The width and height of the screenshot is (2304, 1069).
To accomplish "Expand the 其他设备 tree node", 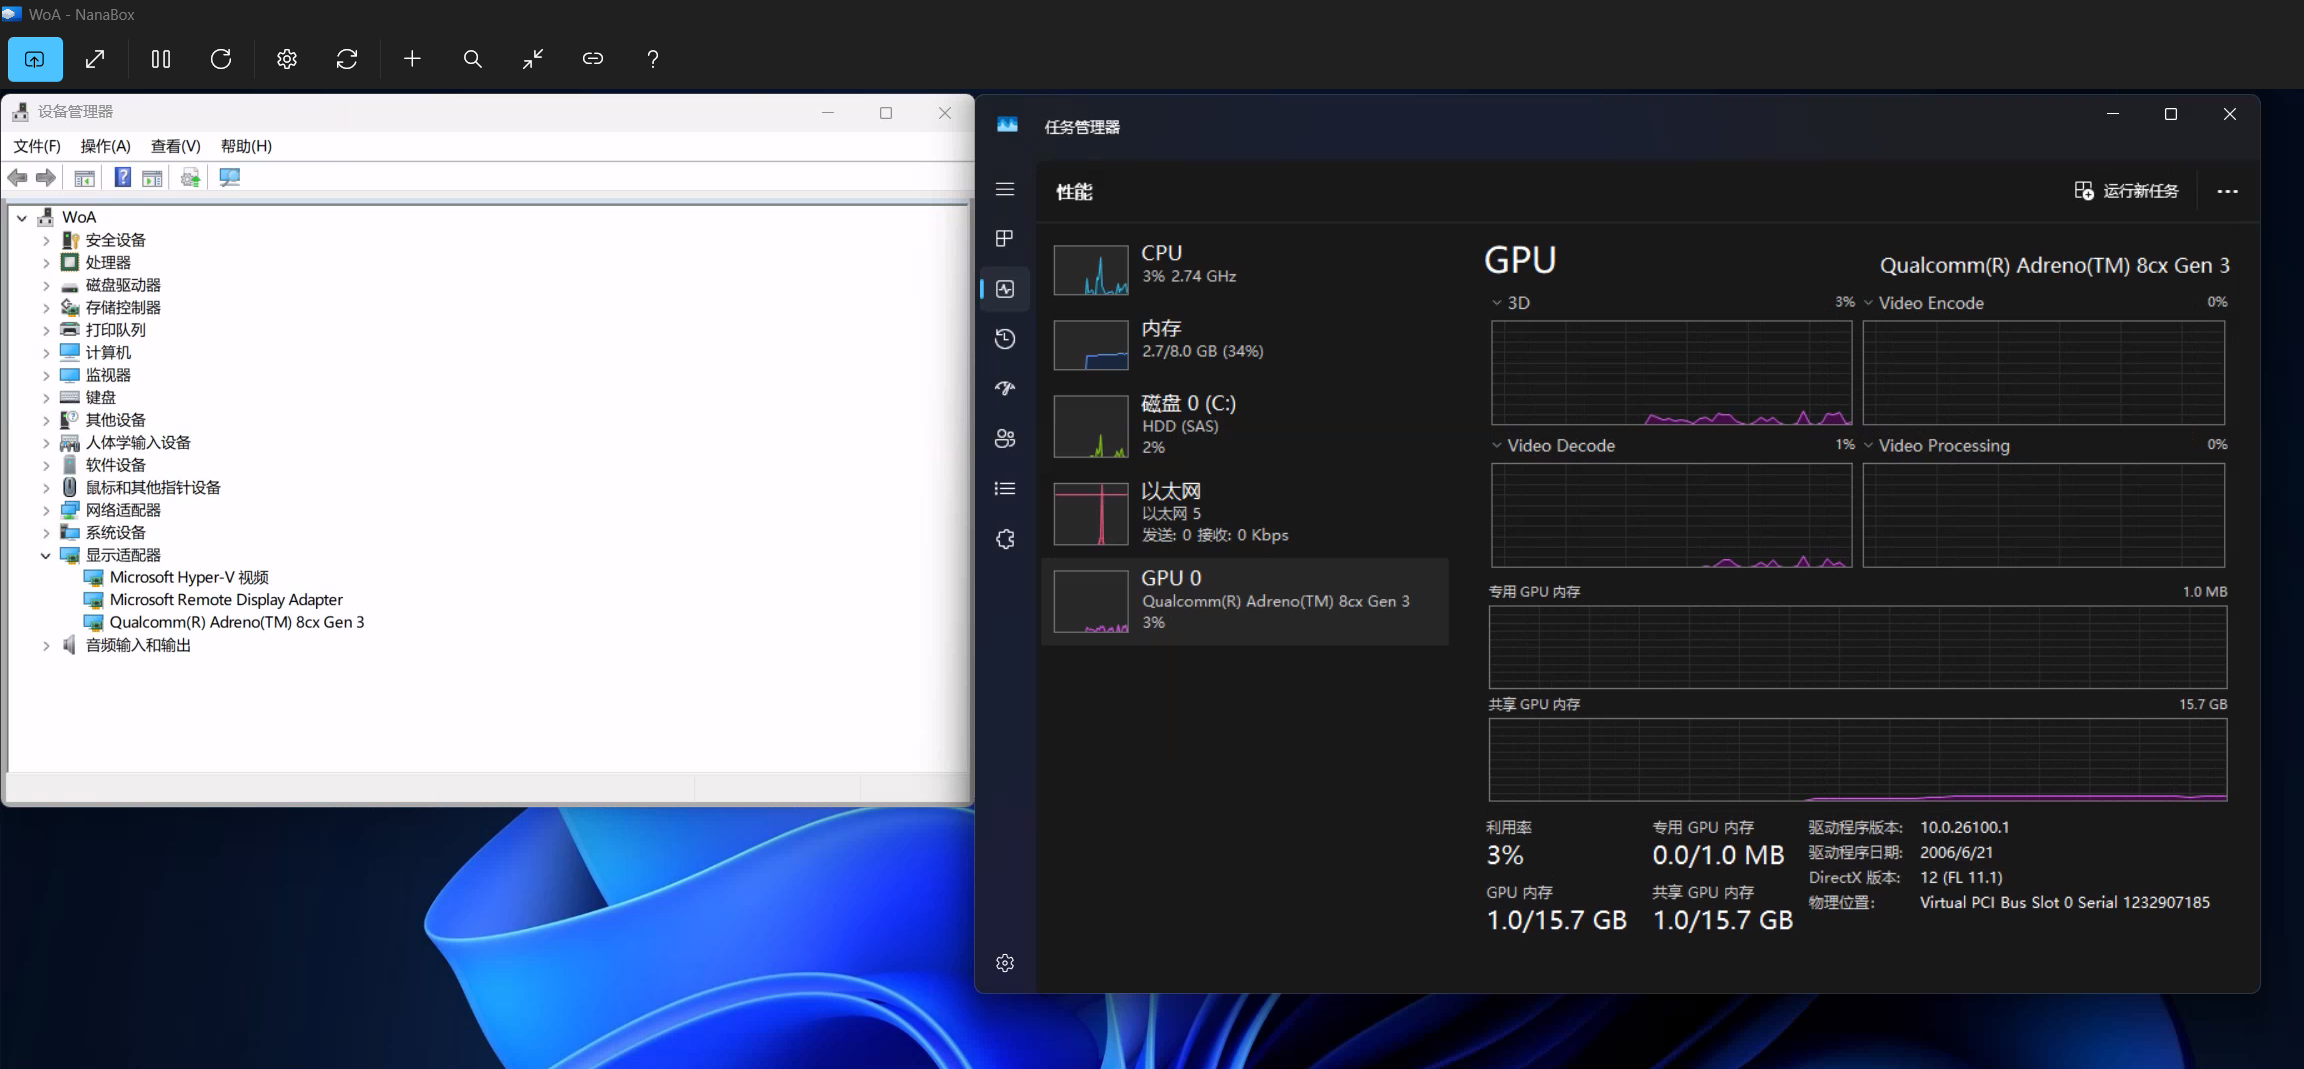I will [46, 420].
